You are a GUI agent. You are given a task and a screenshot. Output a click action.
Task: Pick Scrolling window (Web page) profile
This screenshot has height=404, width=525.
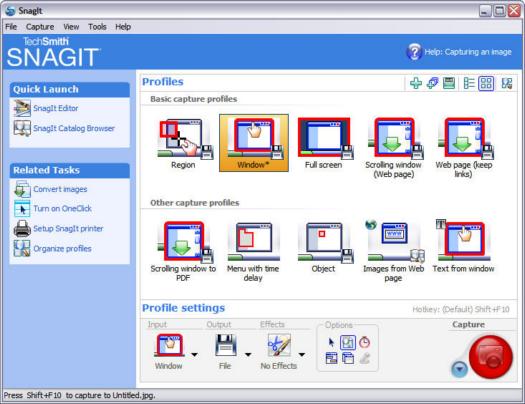(x=394, y=148)
